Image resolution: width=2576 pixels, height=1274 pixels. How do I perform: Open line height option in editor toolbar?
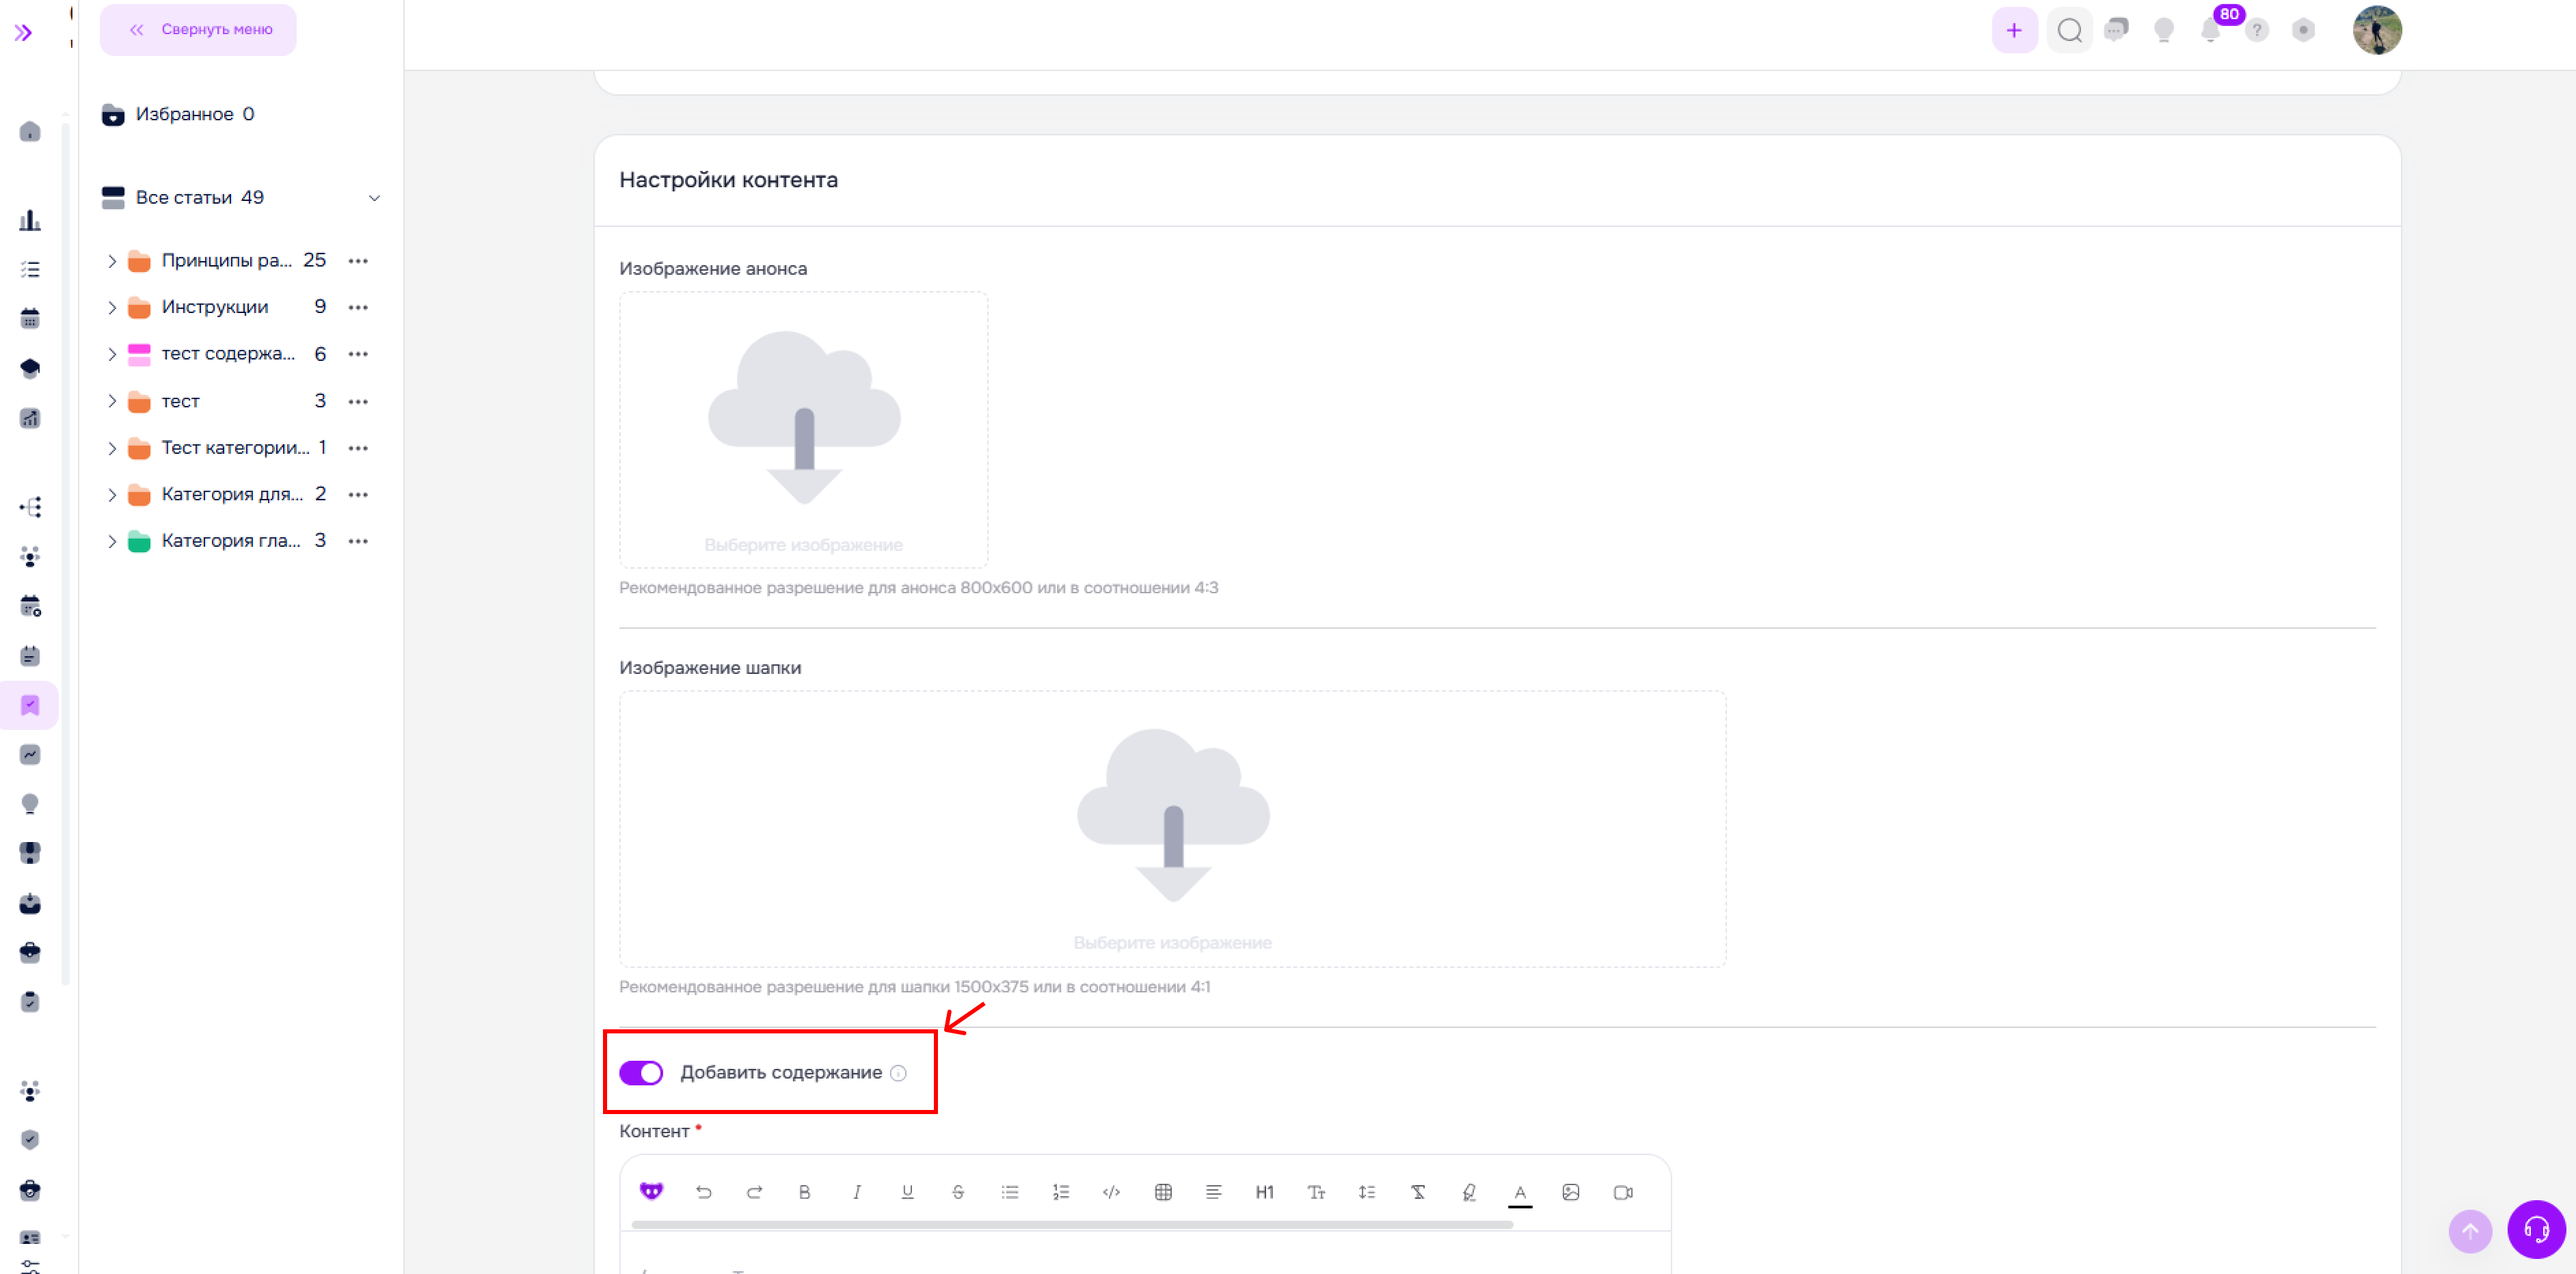pos(1367,1192)
